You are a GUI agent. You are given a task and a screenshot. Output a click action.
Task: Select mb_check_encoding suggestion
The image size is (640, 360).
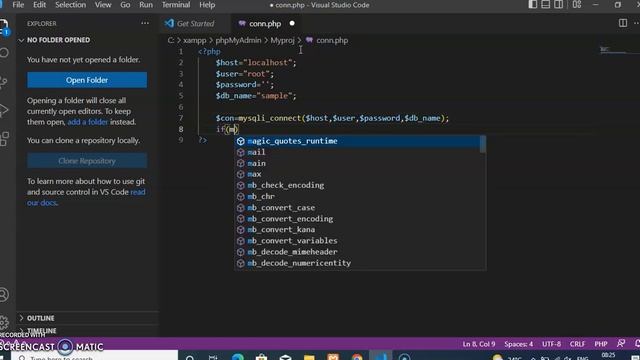coord(358,185)
